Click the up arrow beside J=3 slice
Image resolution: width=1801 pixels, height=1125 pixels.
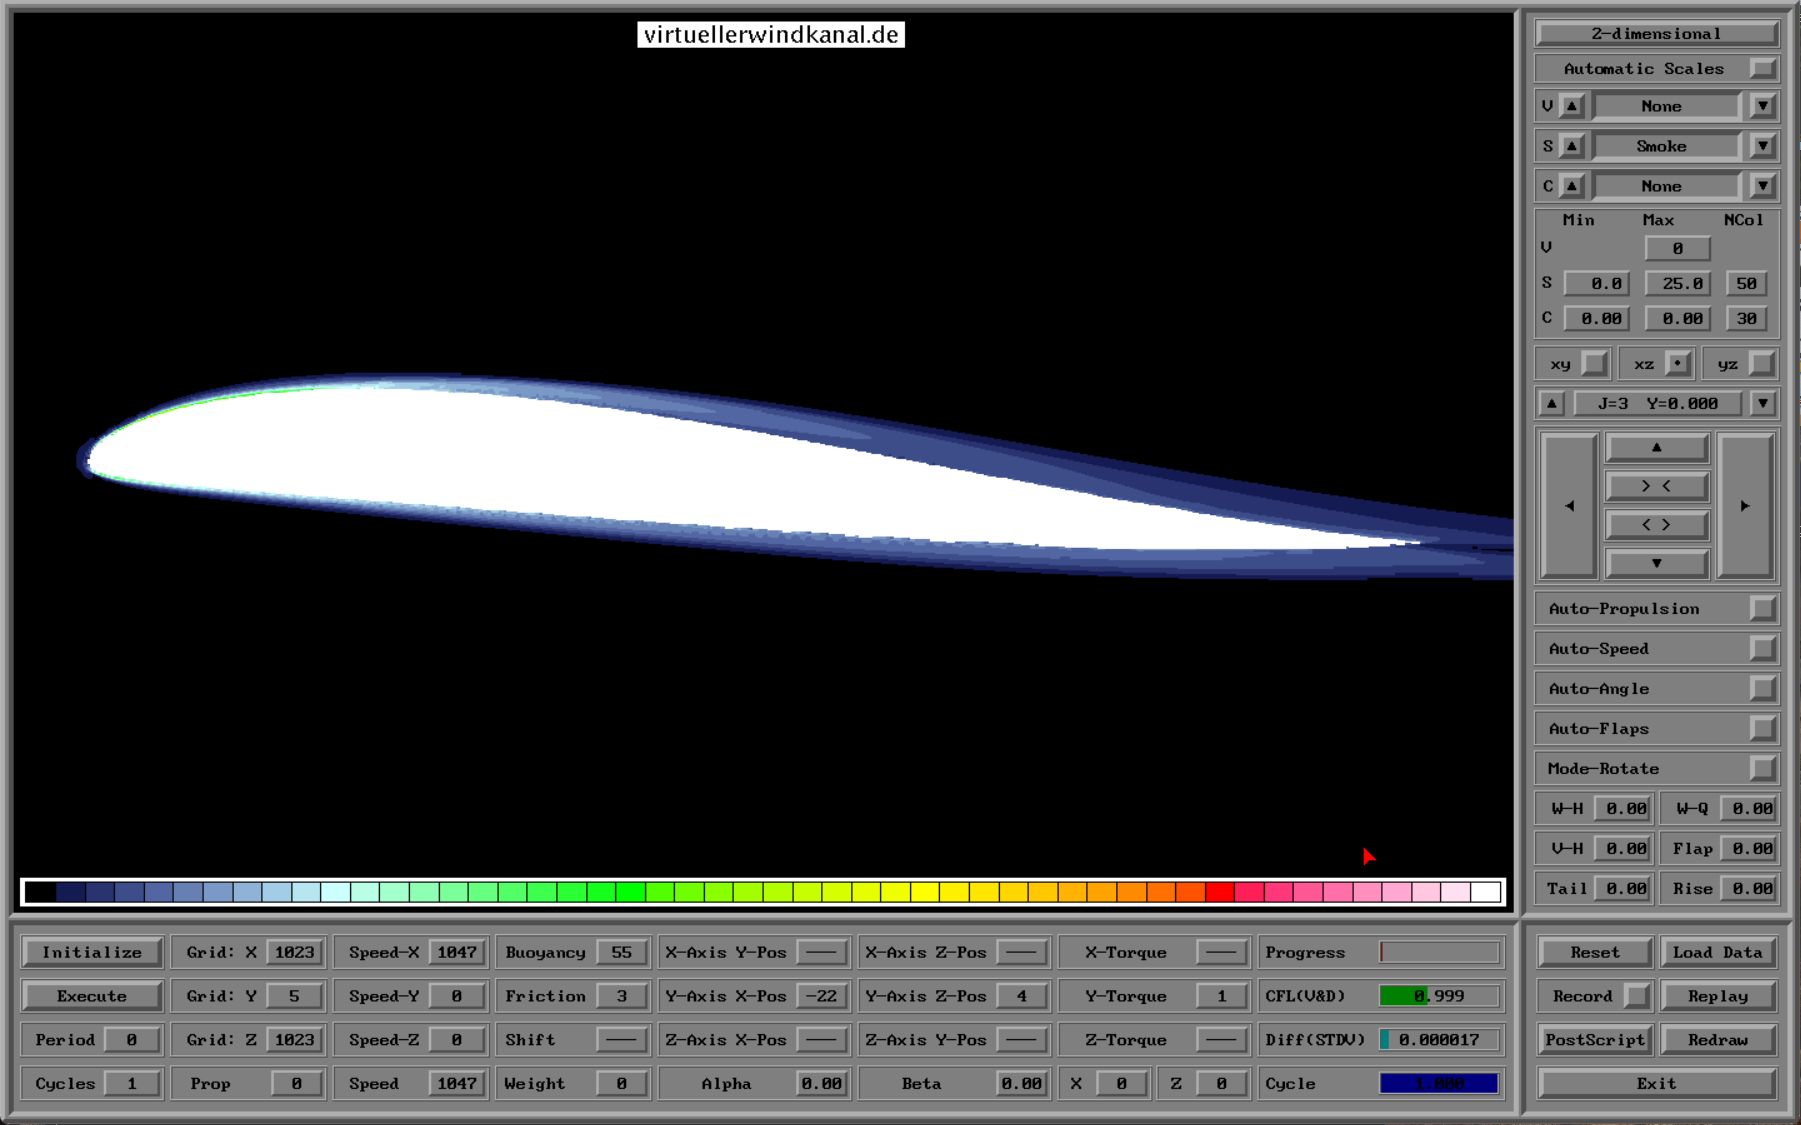click(1551, 404)
